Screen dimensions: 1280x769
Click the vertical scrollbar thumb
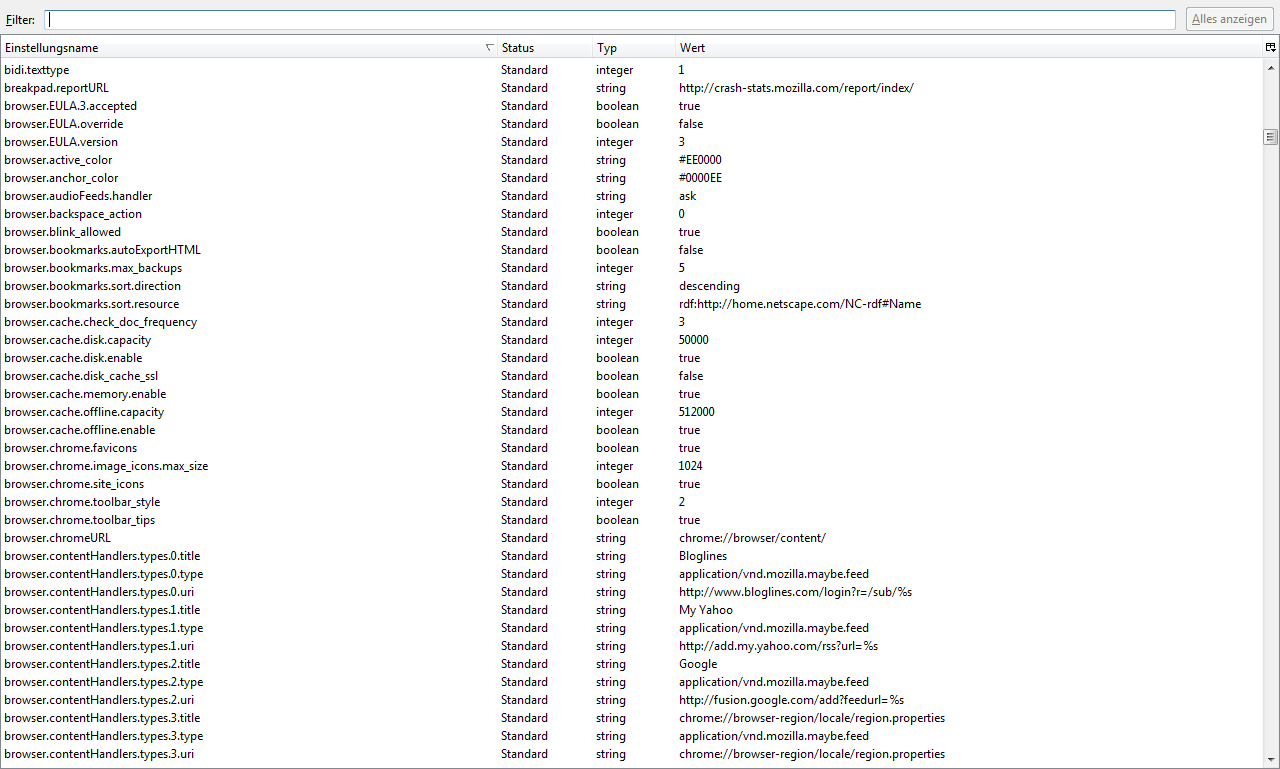pos(1271,137)
